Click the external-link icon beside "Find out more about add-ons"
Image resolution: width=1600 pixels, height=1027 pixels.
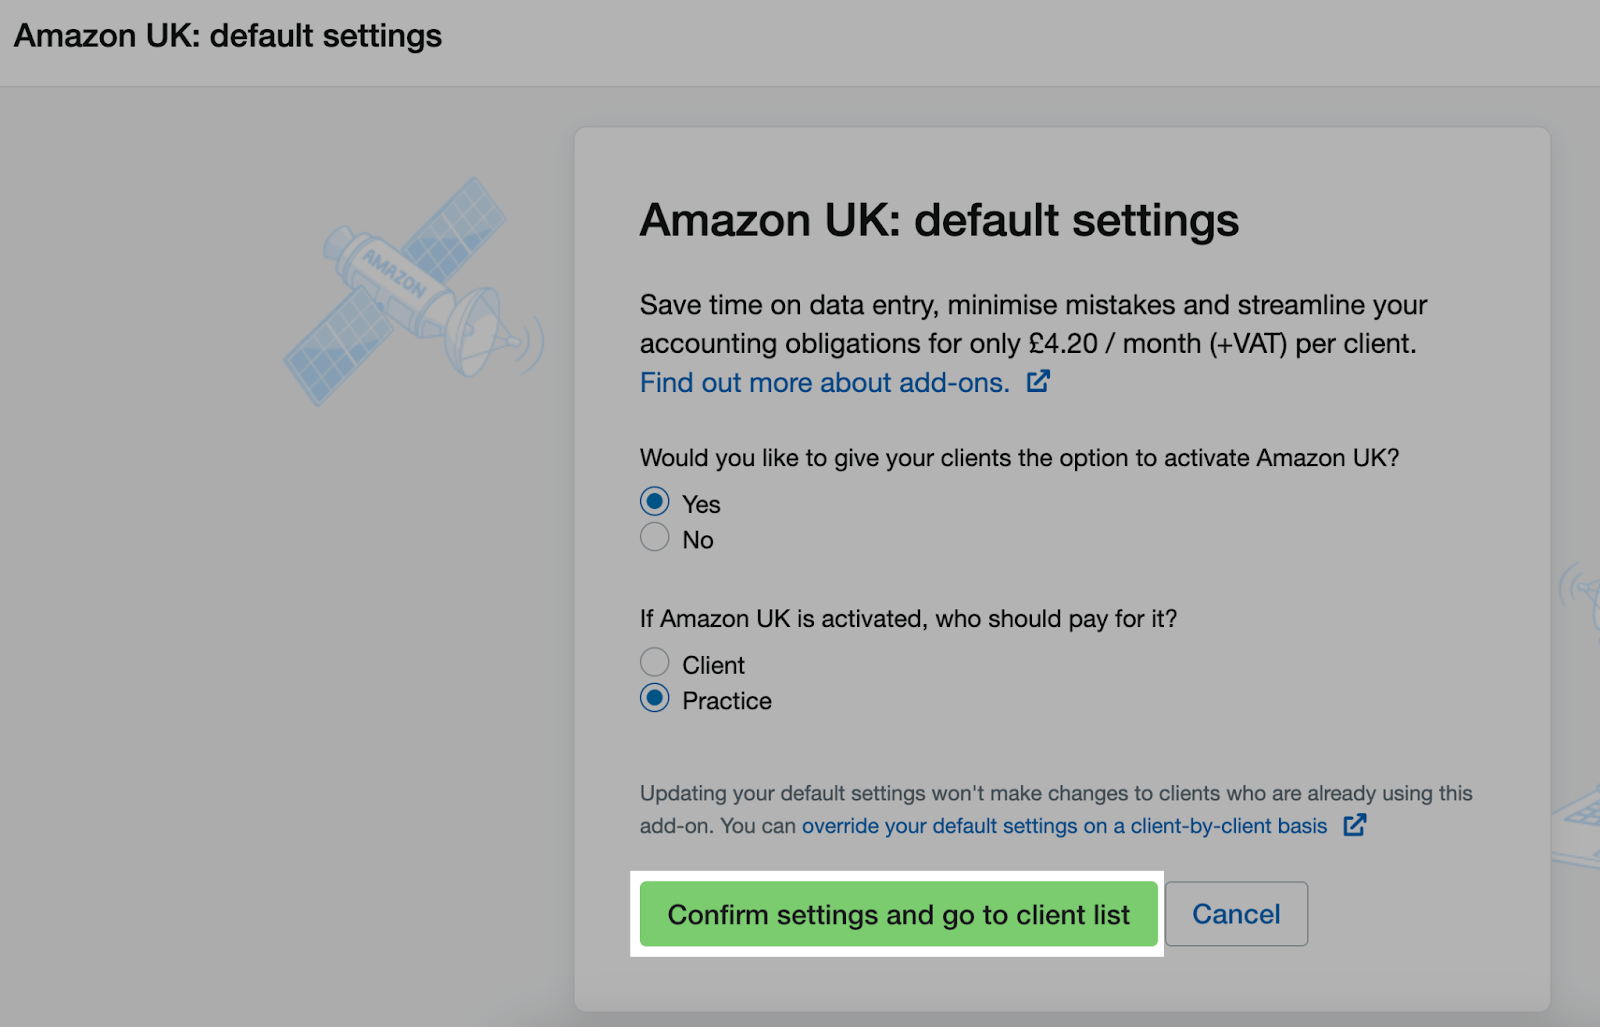coord(1039,381)
